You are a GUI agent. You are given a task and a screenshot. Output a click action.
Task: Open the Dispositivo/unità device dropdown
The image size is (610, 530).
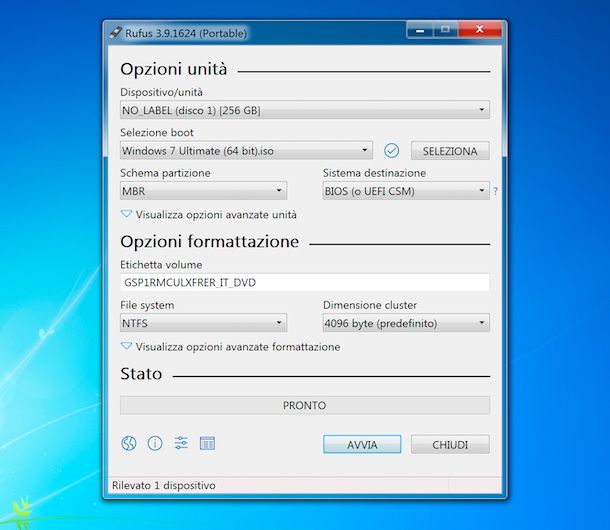pyautogui.click(x=305, y=110)
